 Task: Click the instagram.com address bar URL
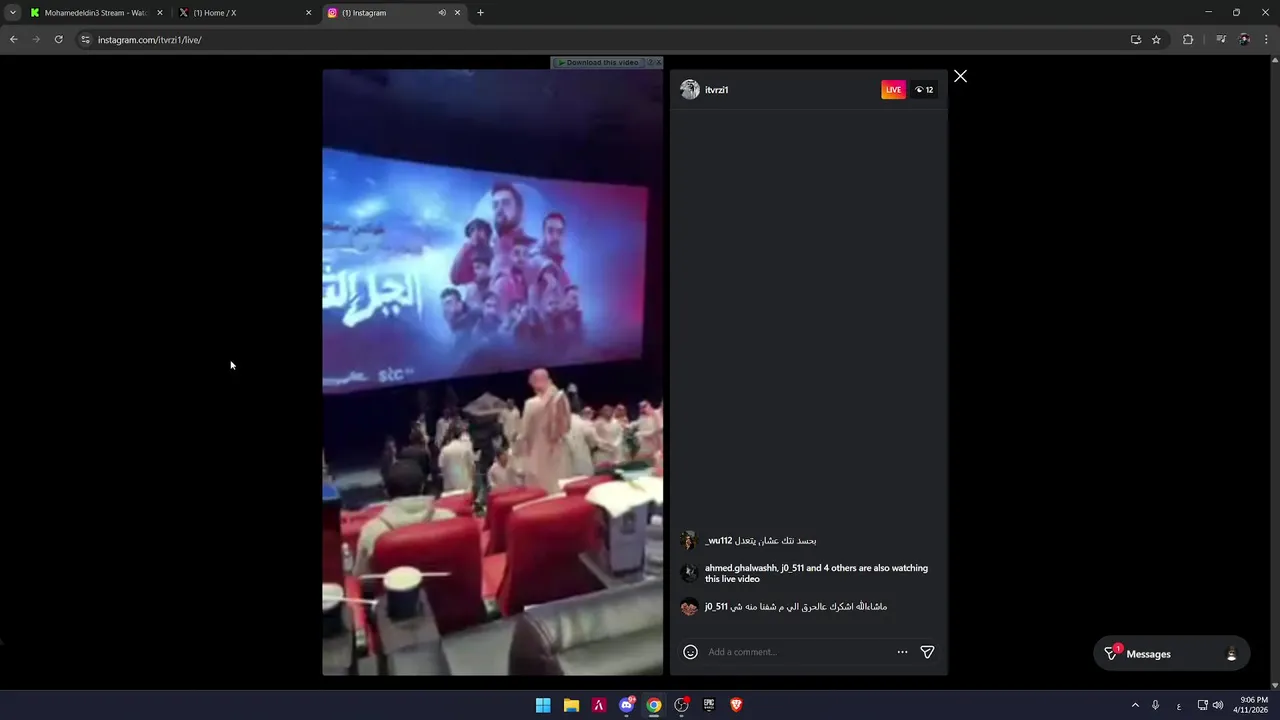150,40
